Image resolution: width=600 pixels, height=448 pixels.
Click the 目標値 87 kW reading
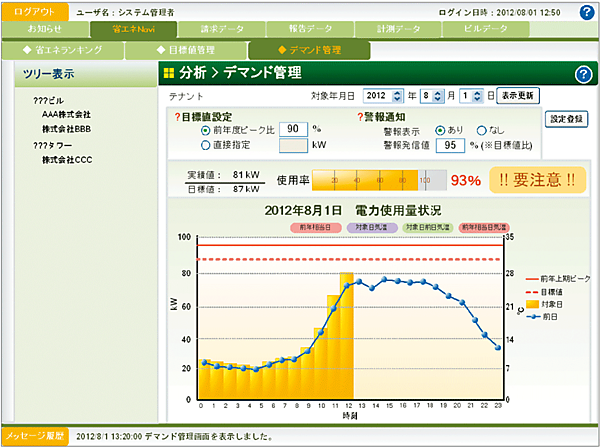tap(223, 189)
